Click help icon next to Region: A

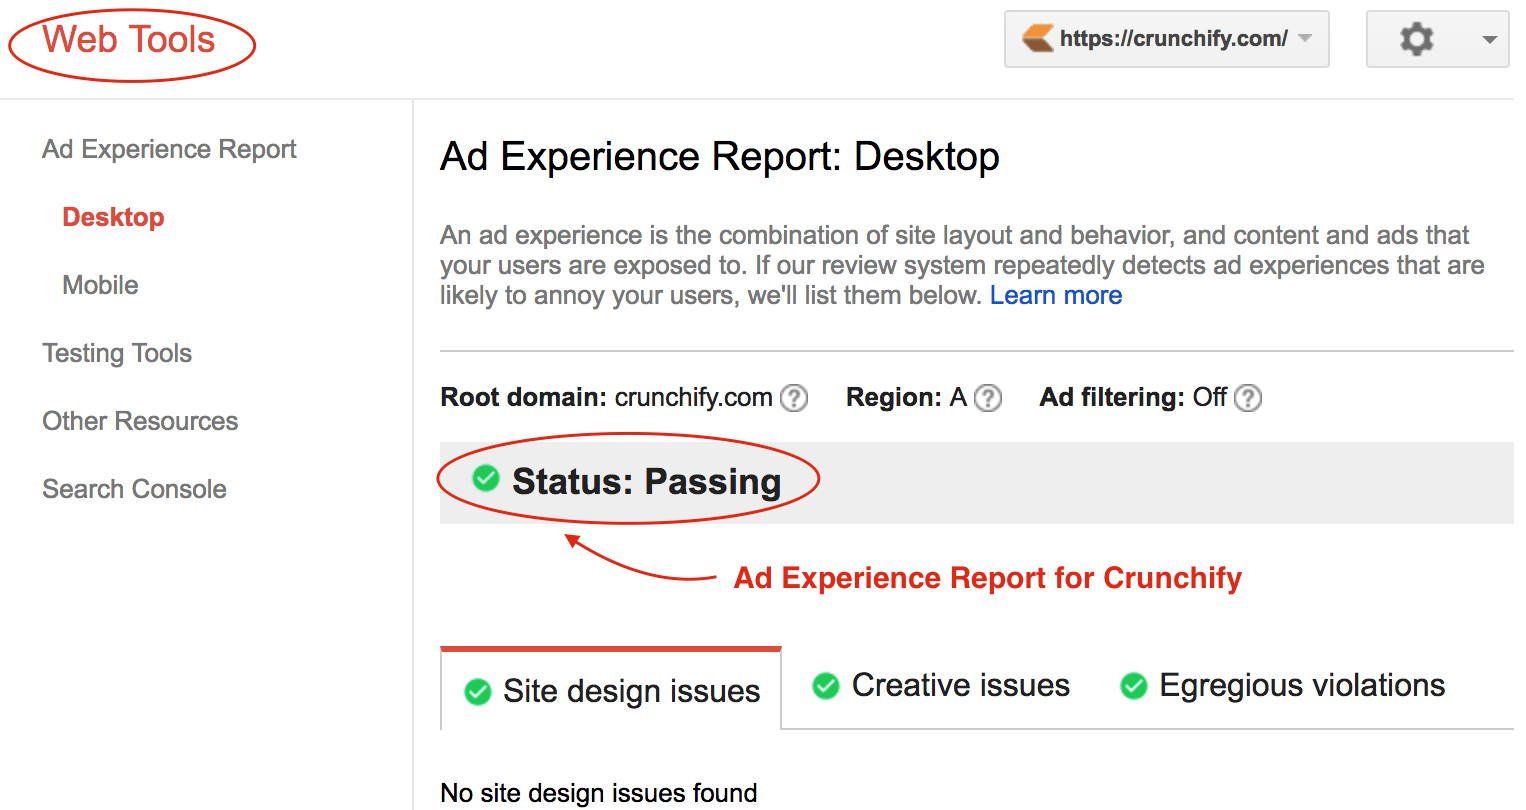988,398
